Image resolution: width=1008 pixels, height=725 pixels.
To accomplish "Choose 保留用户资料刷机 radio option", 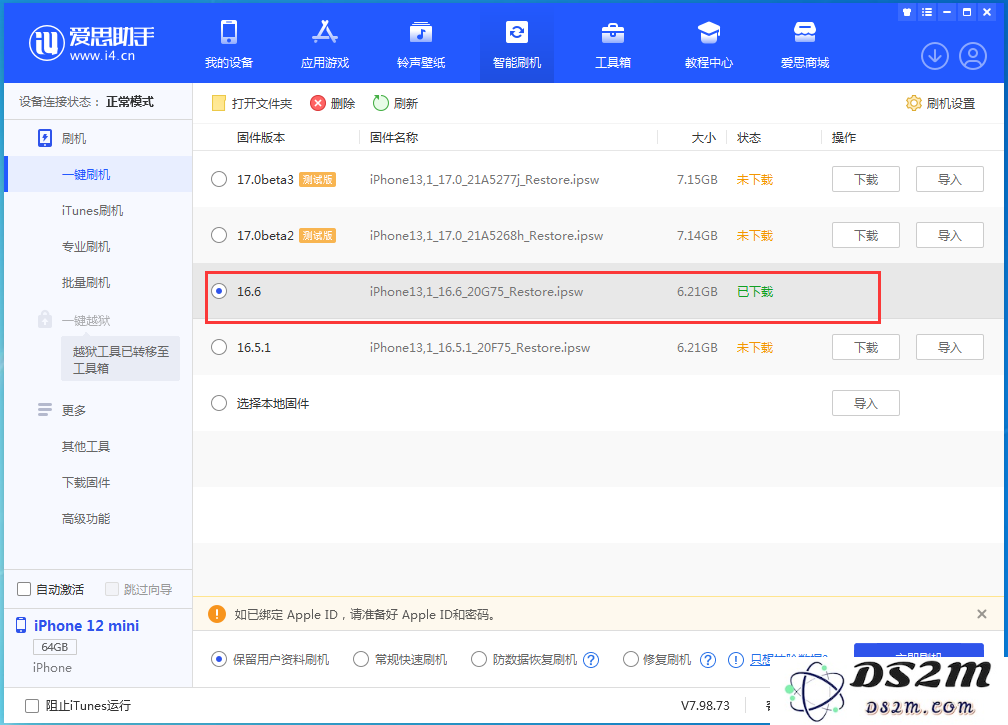I will pos(219,659).
